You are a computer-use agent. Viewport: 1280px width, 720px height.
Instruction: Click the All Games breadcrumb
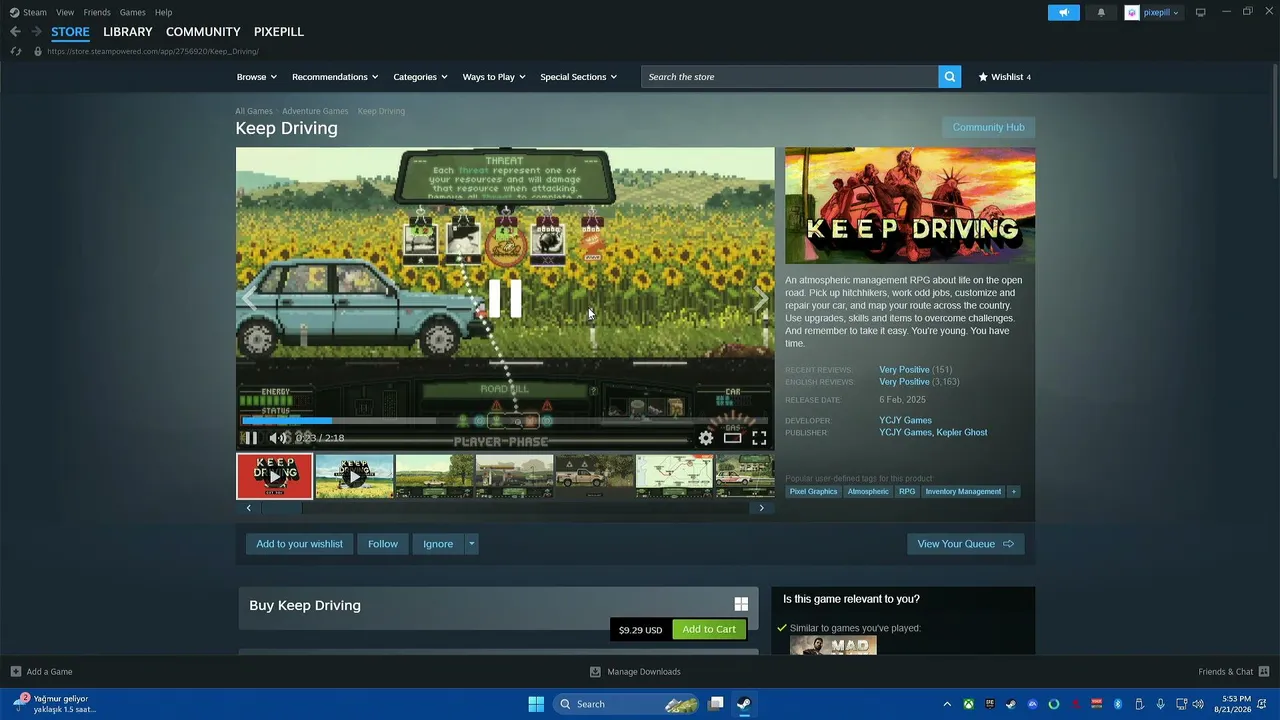tap(254, 111)
